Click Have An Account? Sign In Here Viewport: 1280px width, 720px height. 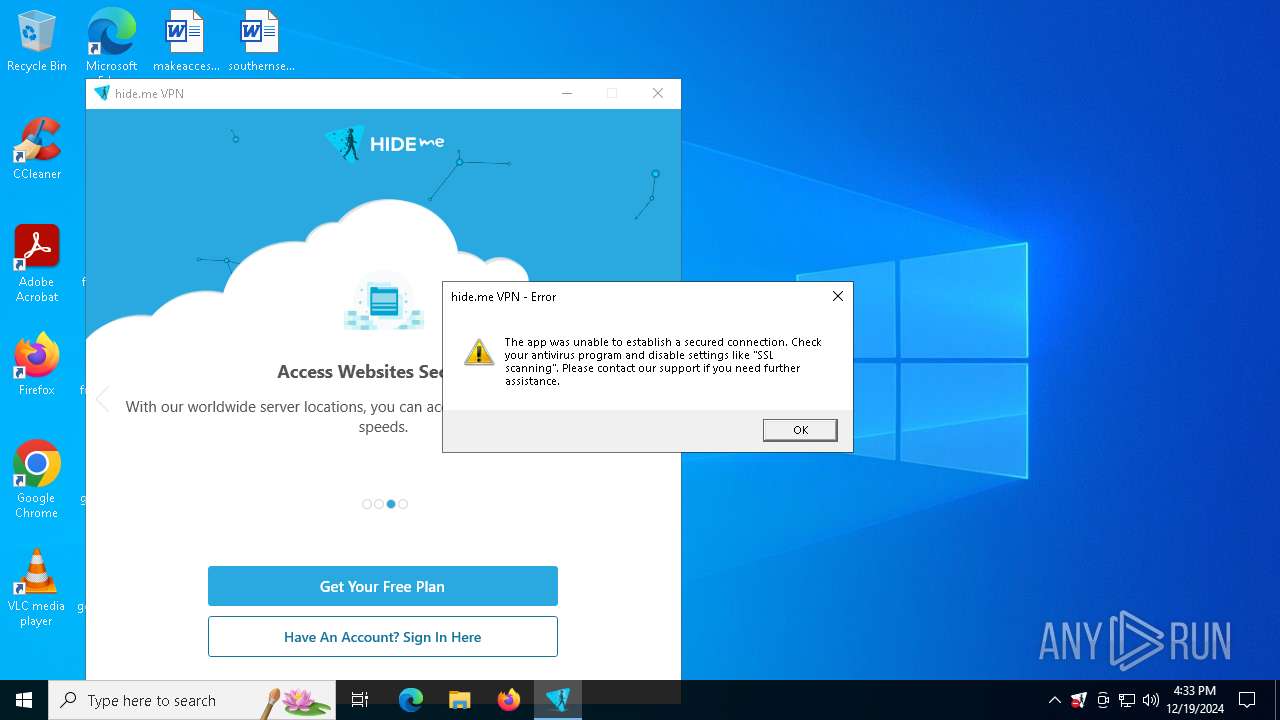coord(383,637)
